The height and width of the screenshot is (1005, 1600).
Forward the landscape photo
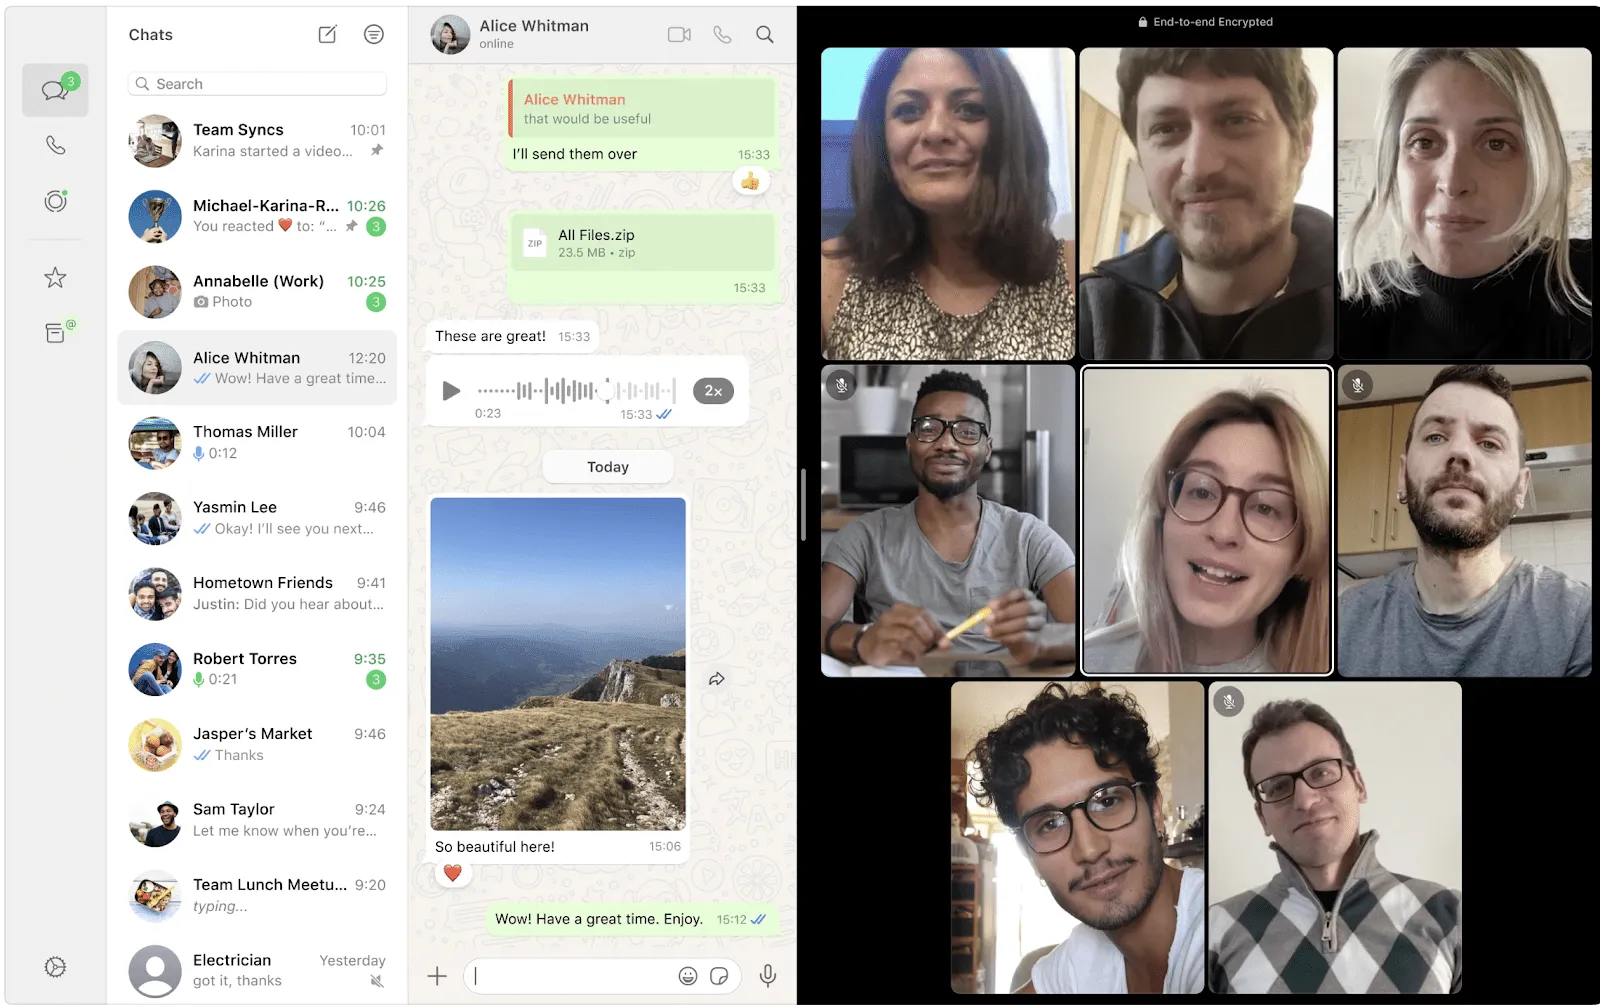pyautogui.click(x=717, y=679)
